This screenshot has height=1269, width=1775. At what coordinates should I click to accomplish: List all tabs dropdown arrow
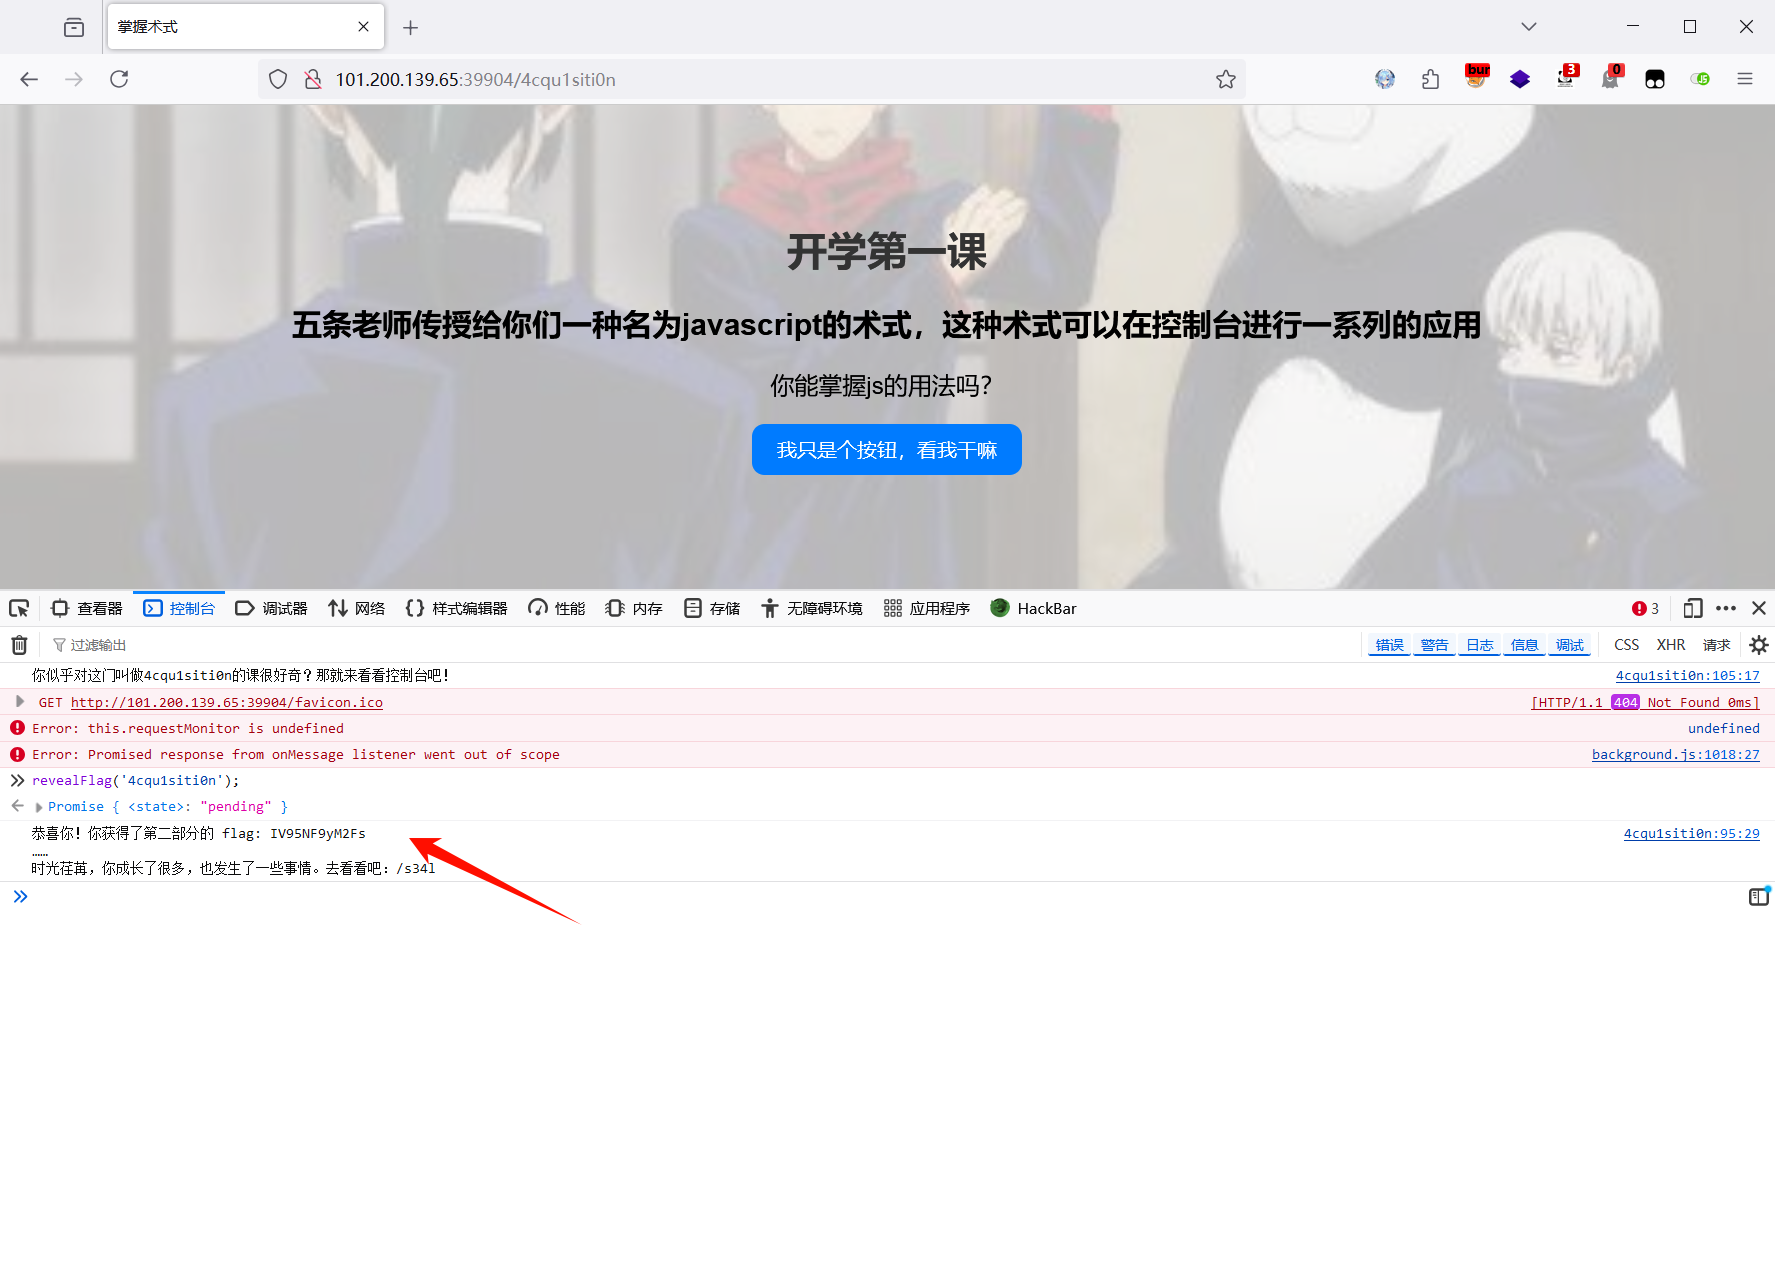coord(1529,27)
